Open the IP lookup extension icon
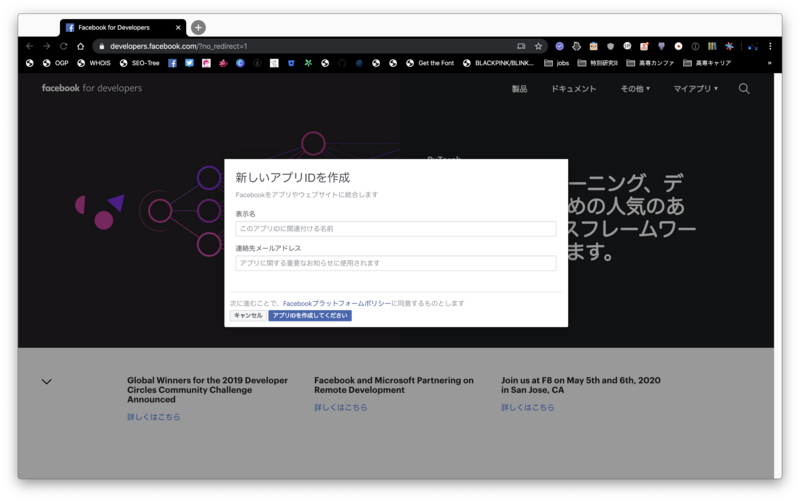The height and width of the screenshot is (501, 800). point(627,46)
